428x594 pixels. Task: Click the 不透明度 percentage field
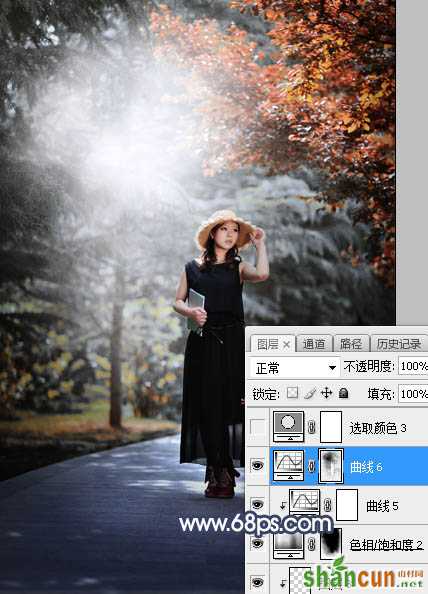coord(413,366)
